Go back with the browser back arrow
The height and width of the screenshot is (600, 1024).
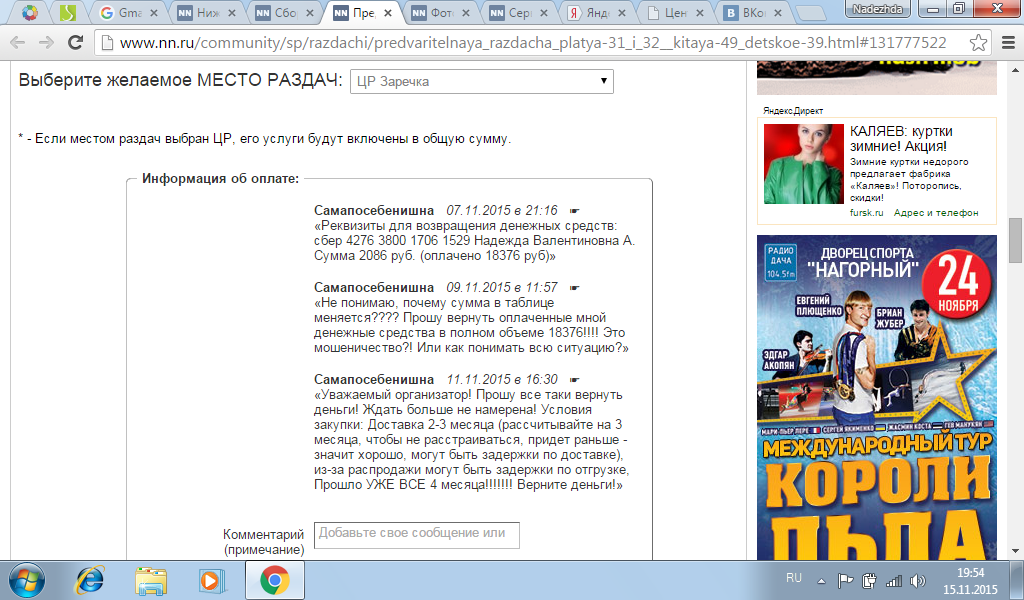18,42
